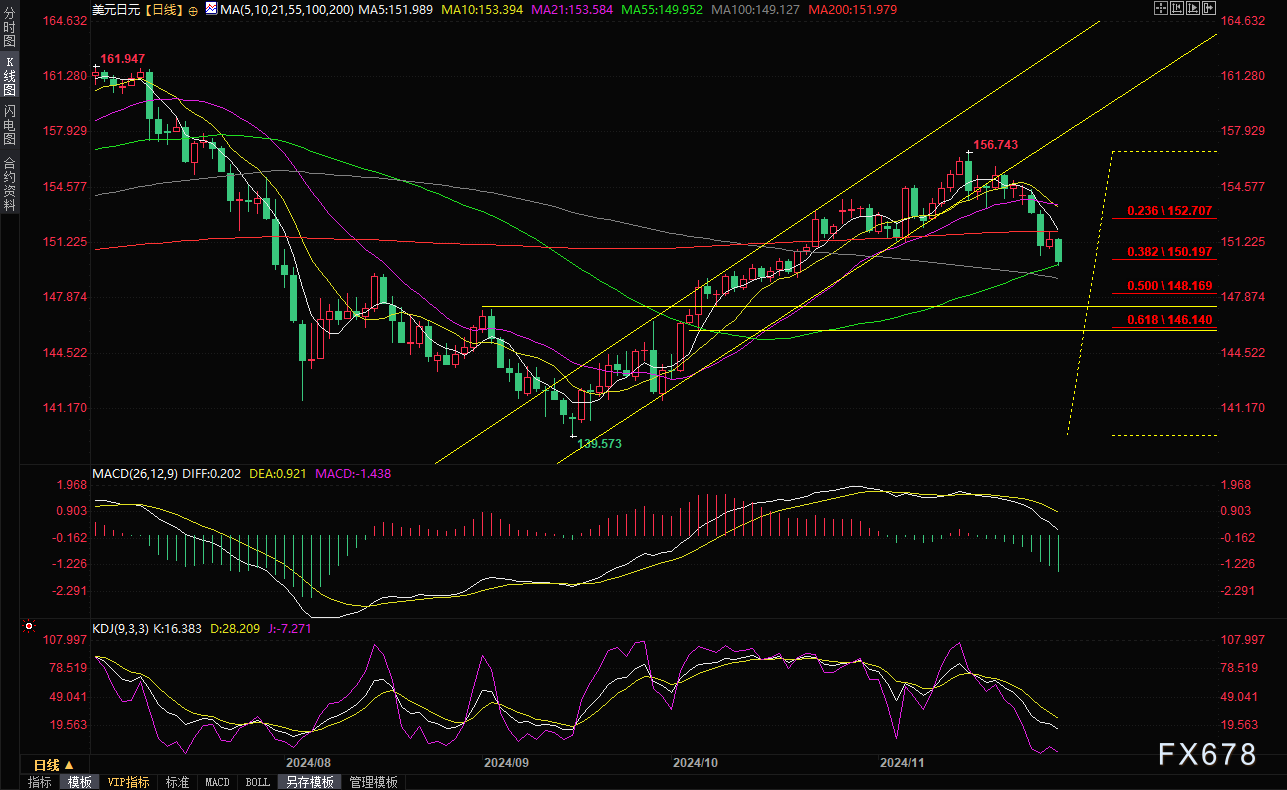Image resolution: width=1287 pixels, height=790 pixels.
Task: Click the circled plus icon beside 日线 title
Action: [x=193, y=9]
